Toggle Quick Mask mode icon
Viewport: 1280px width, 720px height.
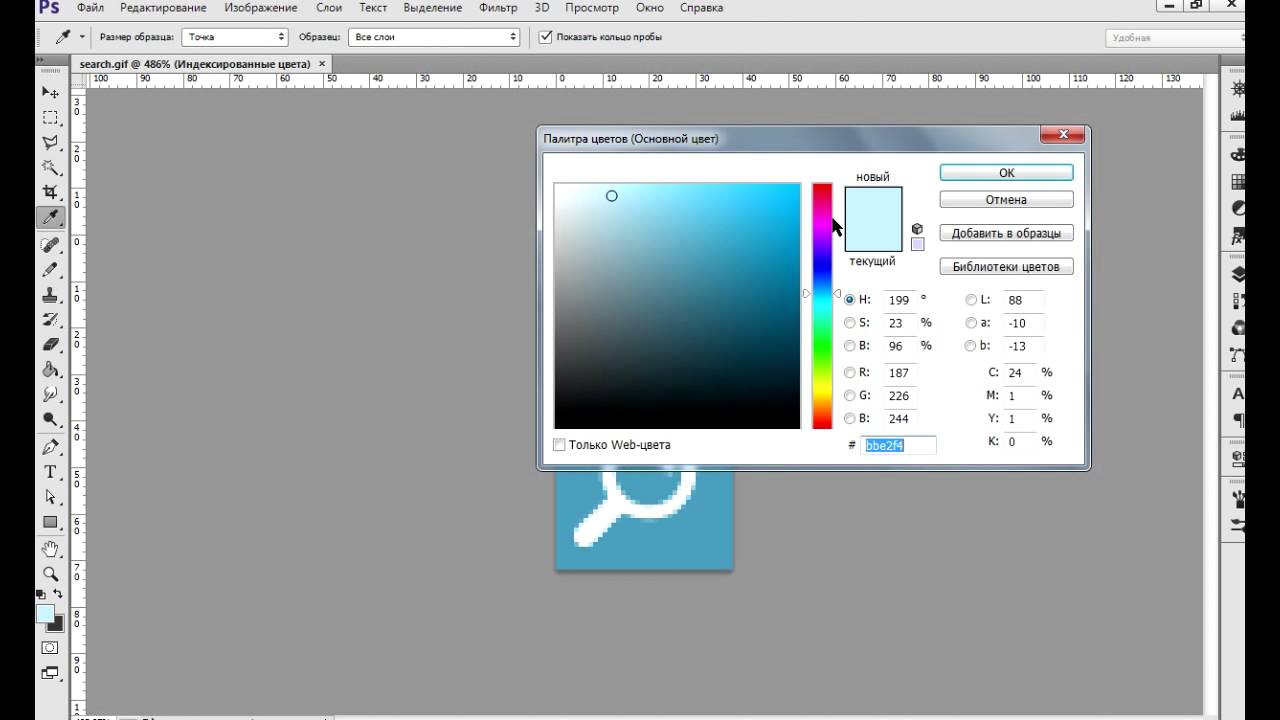pyautogui.click(x=50, y=648)
